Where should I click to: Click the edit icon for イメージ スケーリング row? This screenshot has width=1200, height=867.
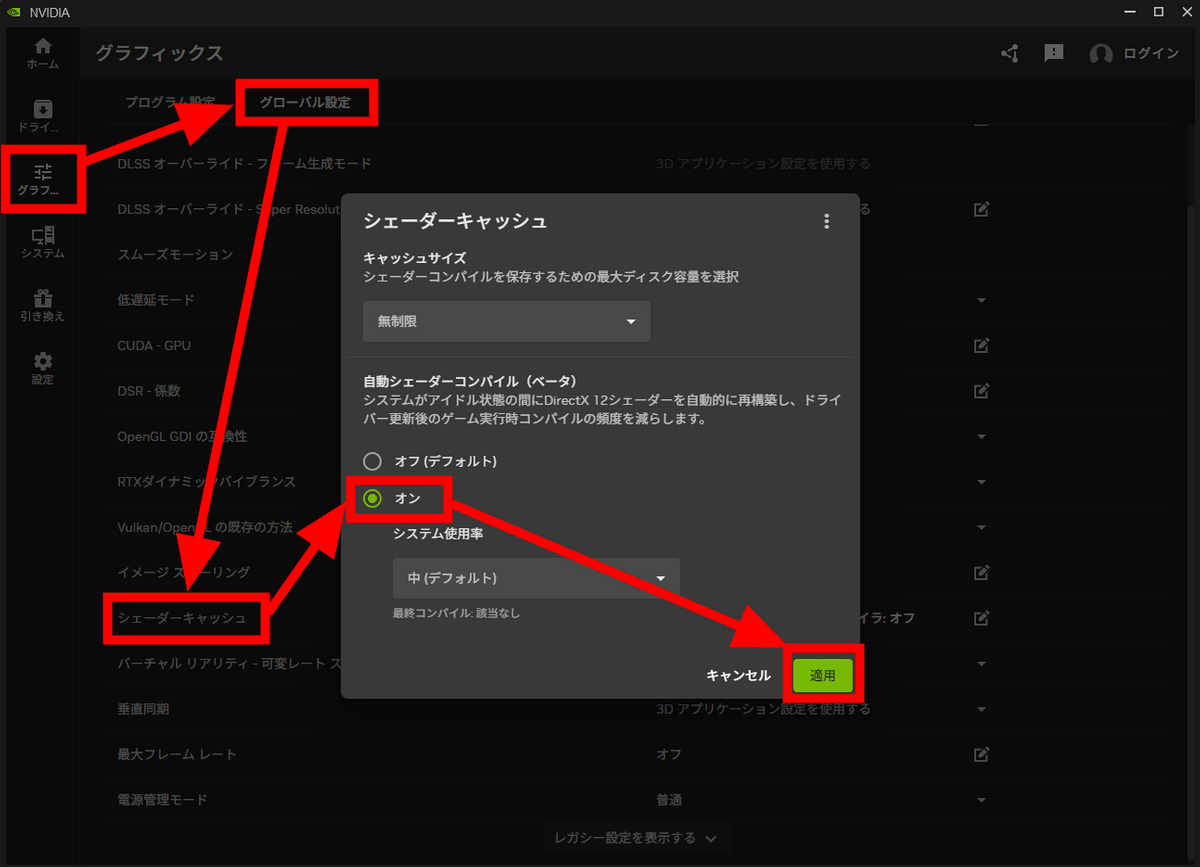[x=982, y=572]
